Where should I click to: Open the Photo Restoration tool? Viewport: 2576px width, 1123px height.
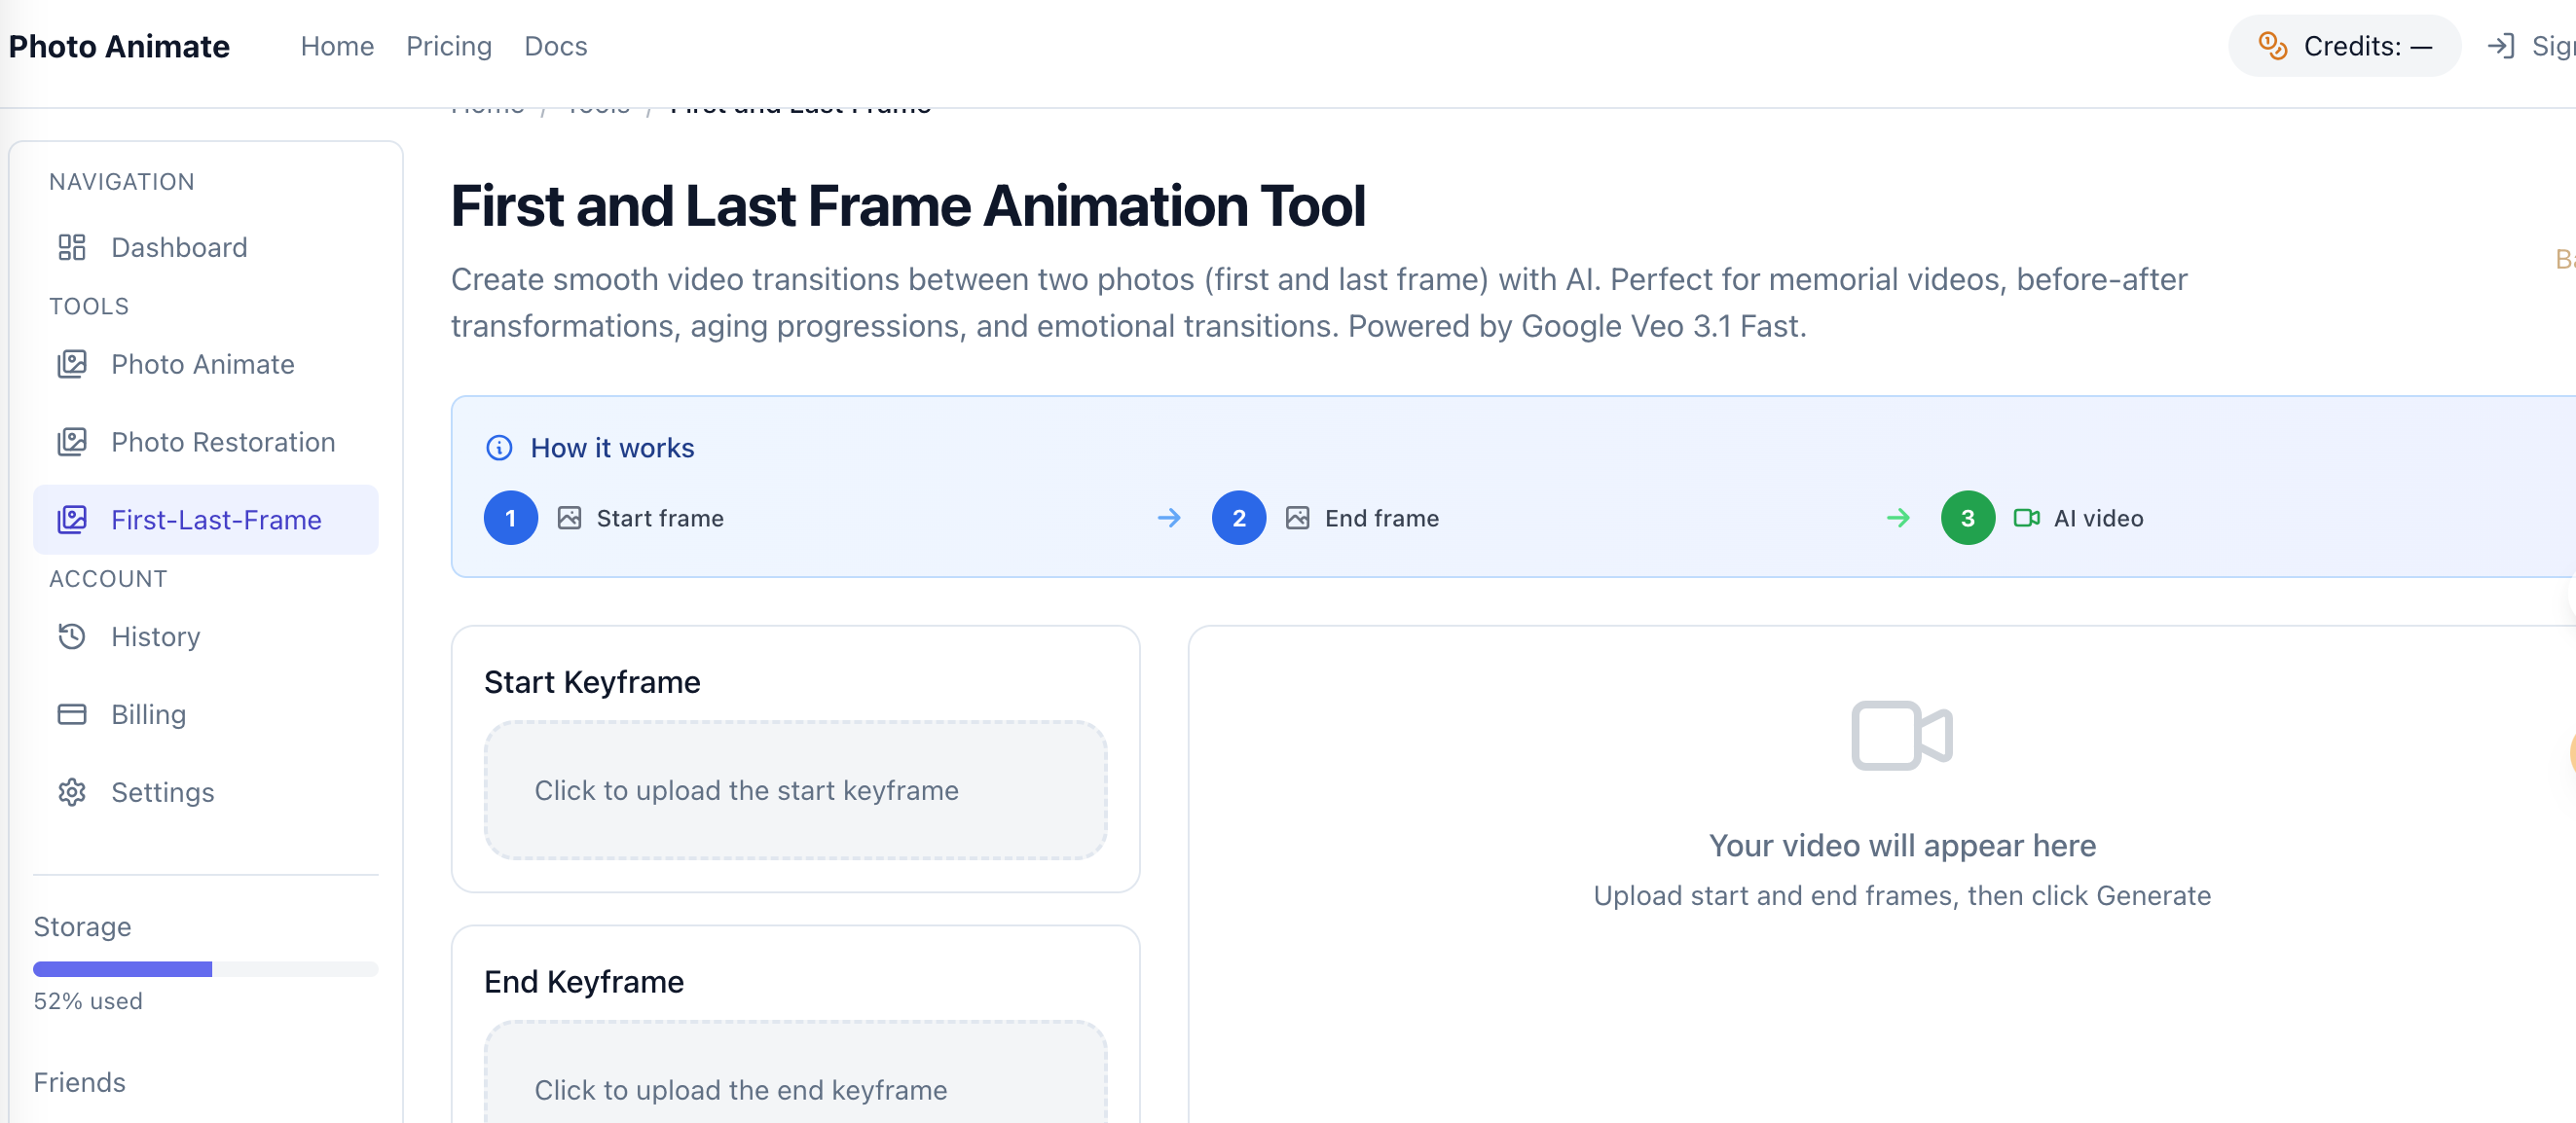[x=206, y=442]
